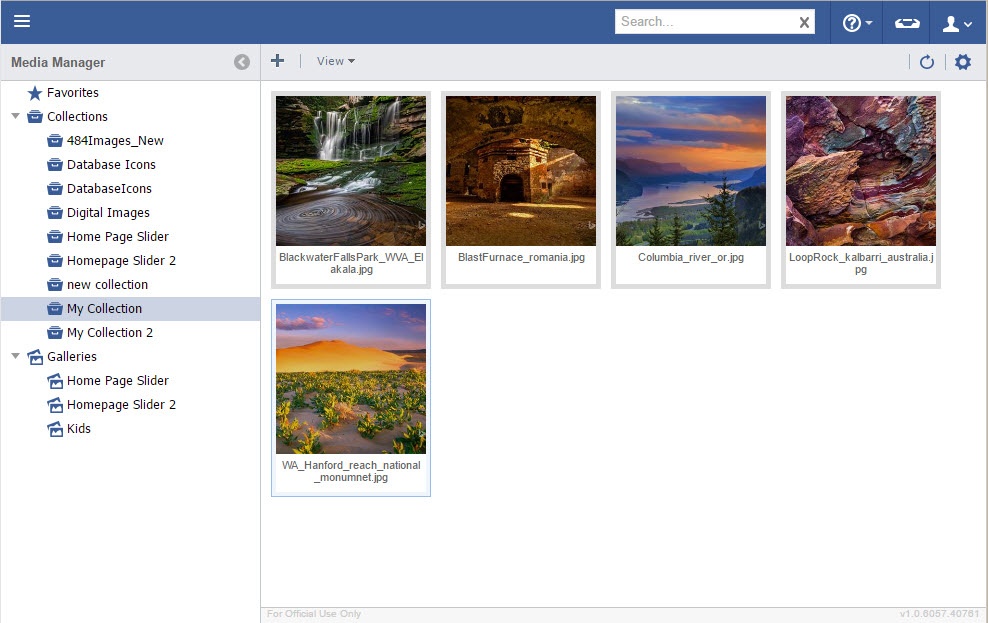The width and height of the screenshot is (988, 623).
Task: Open the help dropdown menu
Action: pyautogui.click(x=857, y=22)
